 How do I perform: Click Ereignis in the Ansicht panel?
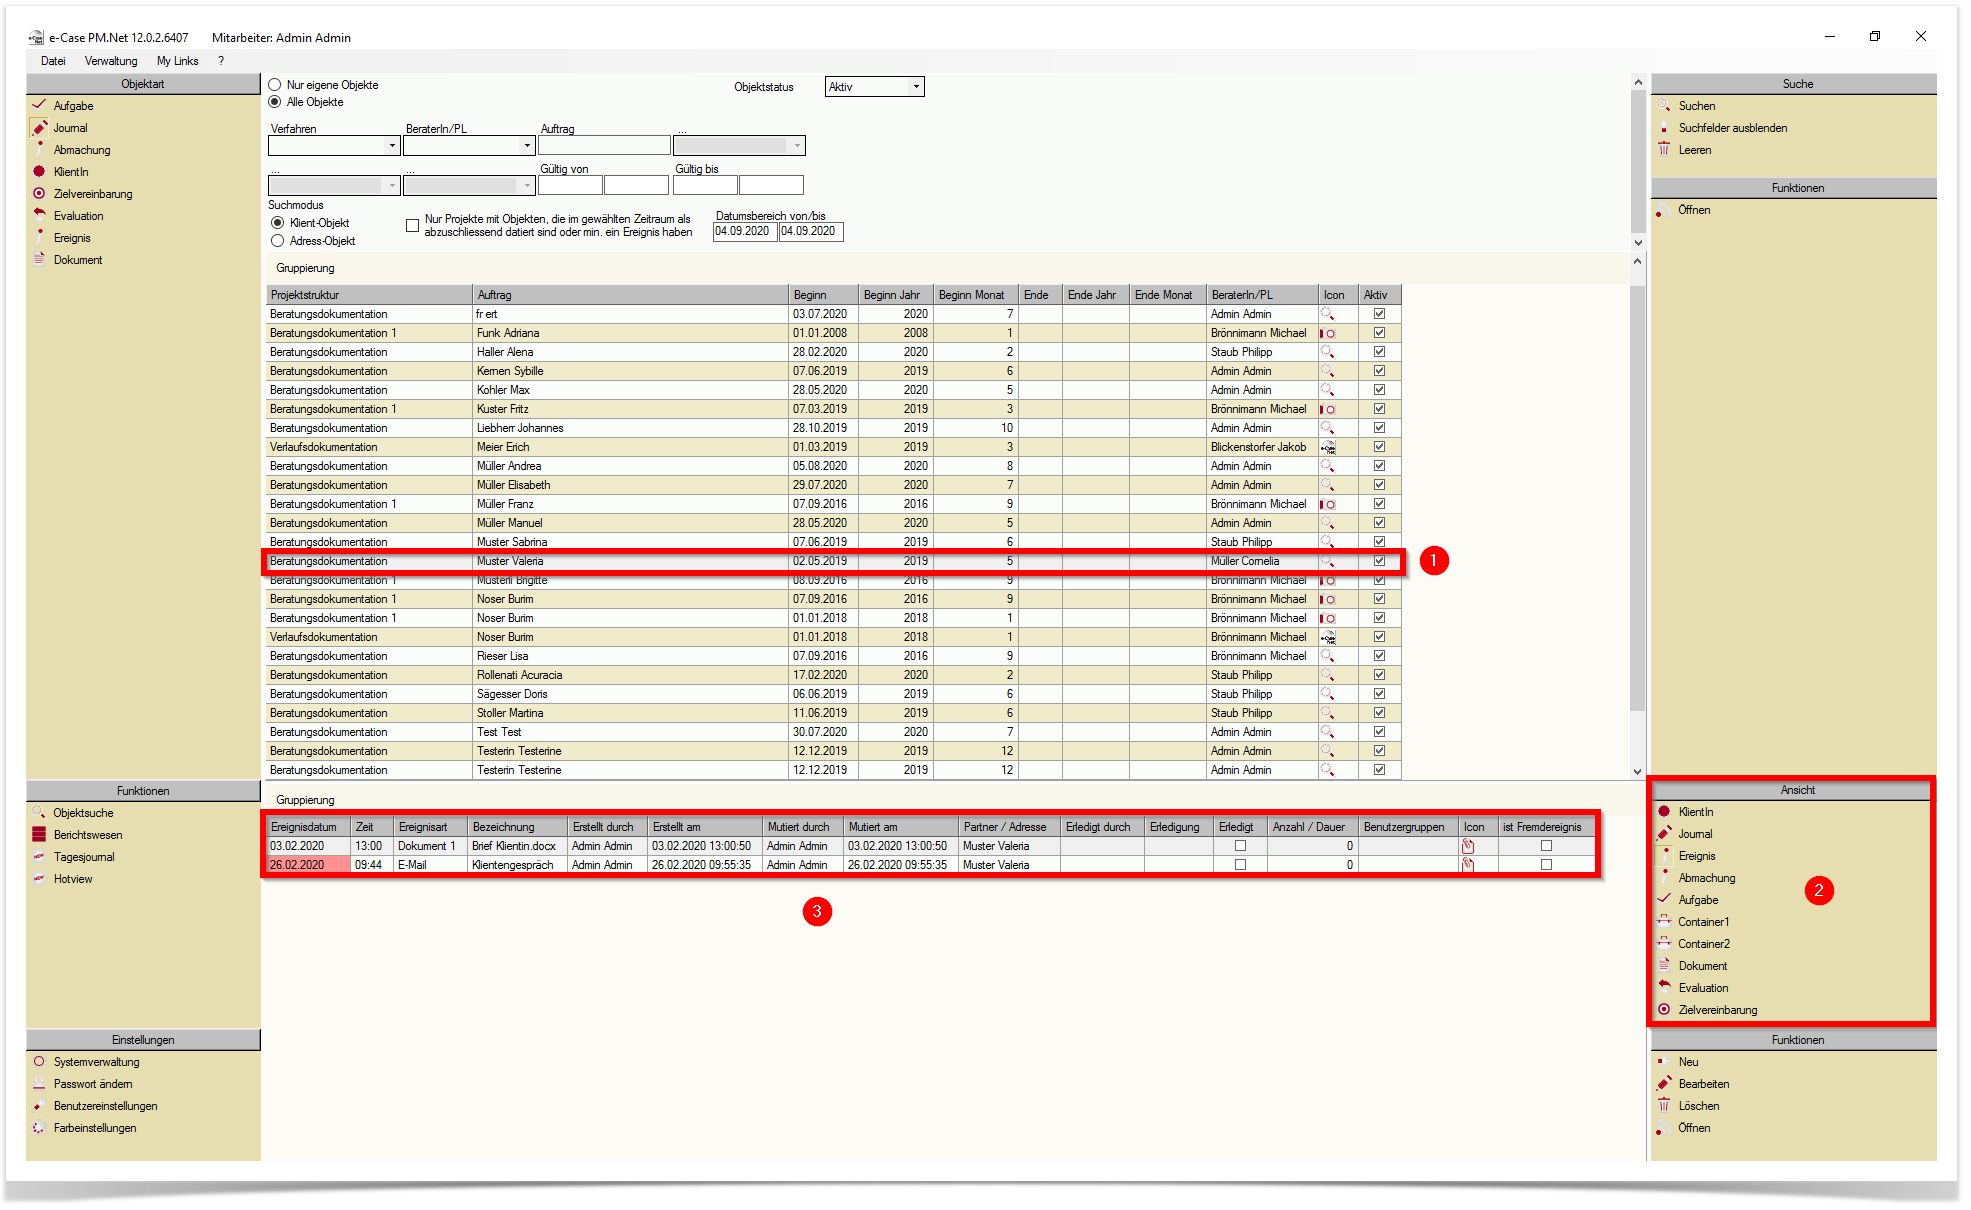1696,855
